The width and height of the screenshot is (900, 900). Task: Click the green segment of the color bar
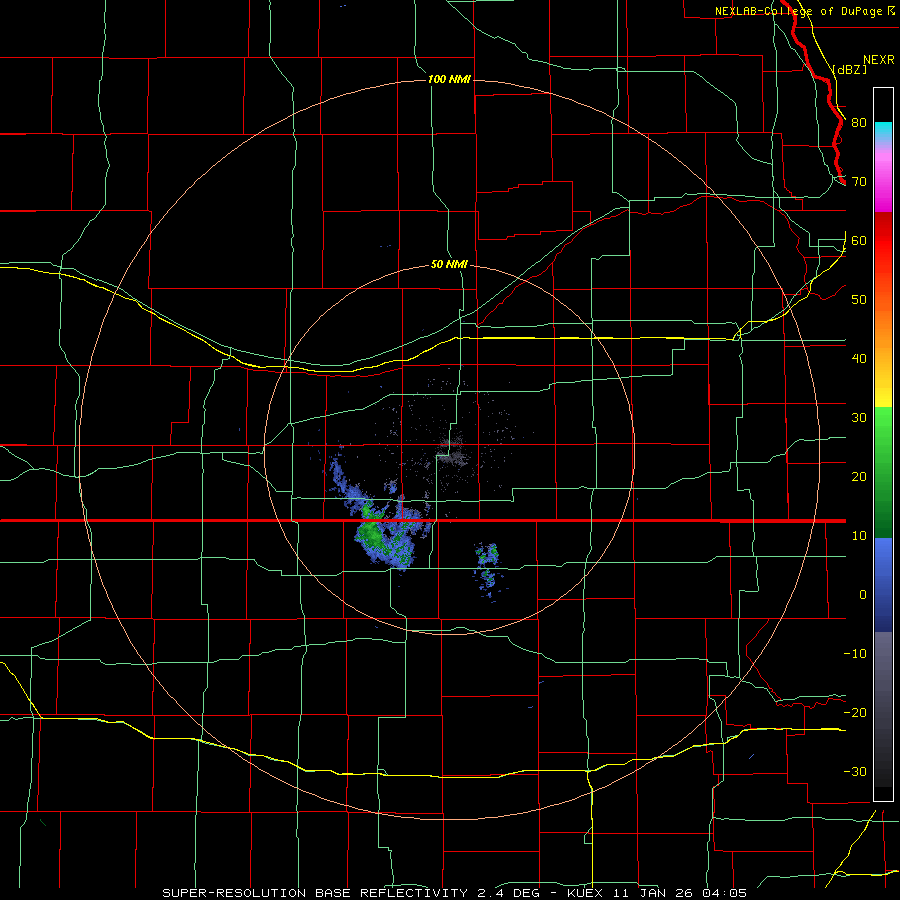(x=883, y=473)
